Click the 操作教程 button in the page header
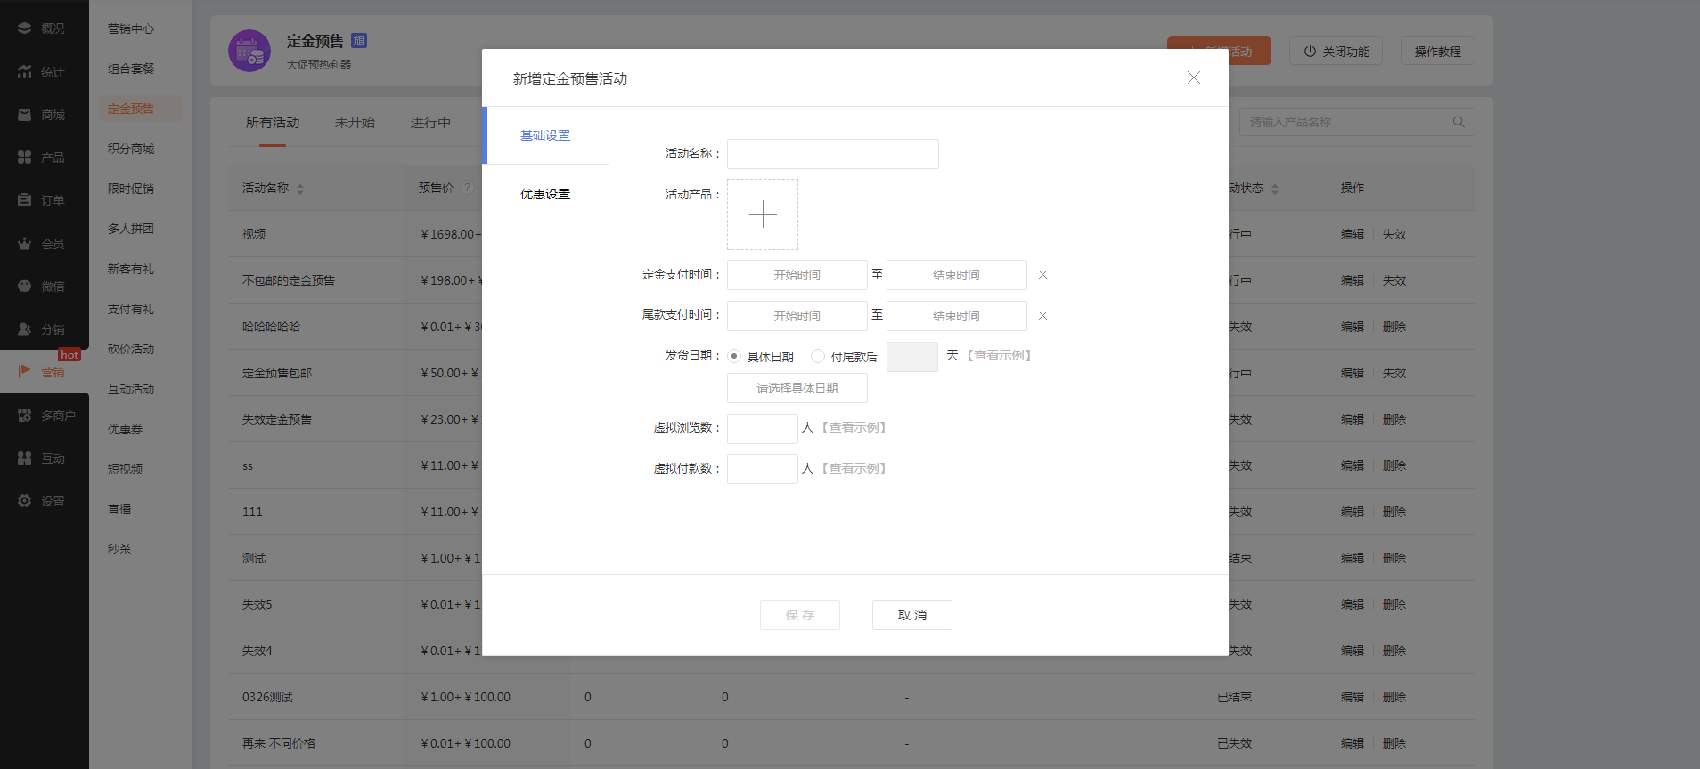This screenshot has height=769, width=1700. click(1438, 51)
